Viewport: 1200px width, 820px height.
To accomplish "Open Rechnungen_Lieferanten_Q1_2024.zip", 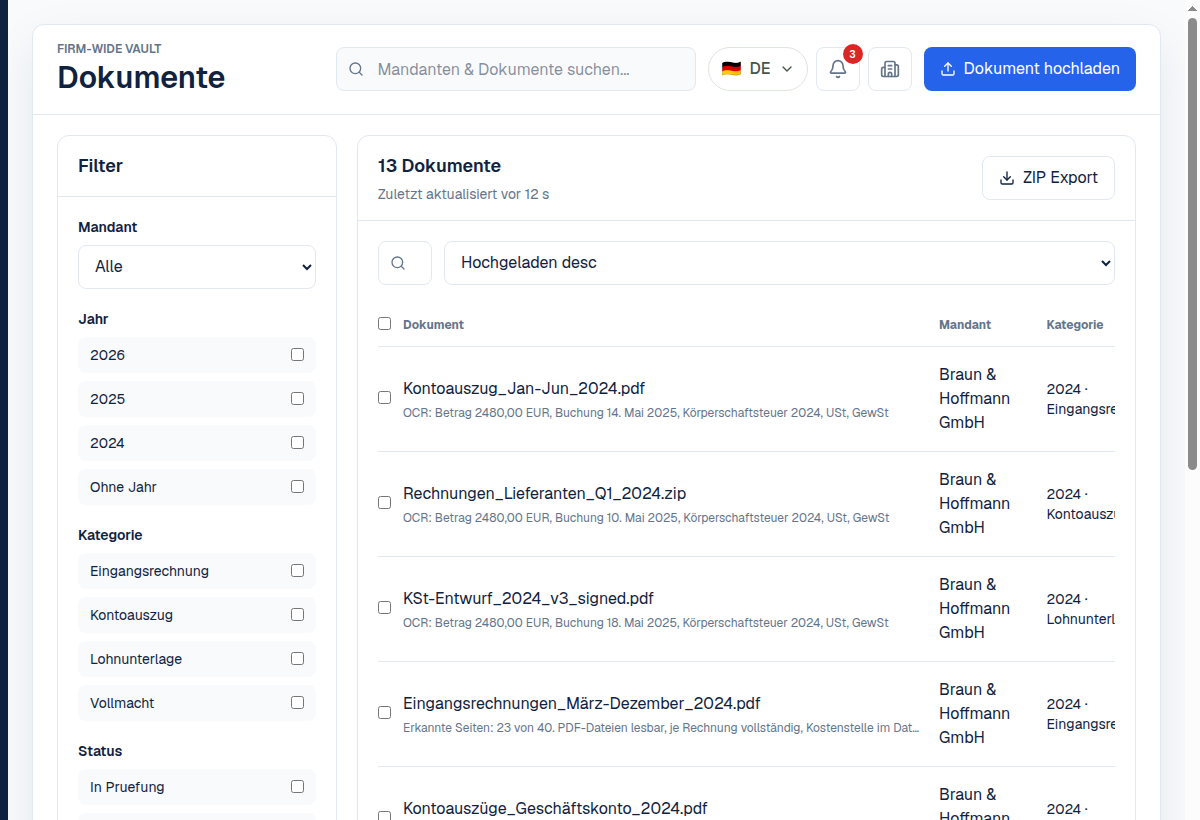I will 544,493.
